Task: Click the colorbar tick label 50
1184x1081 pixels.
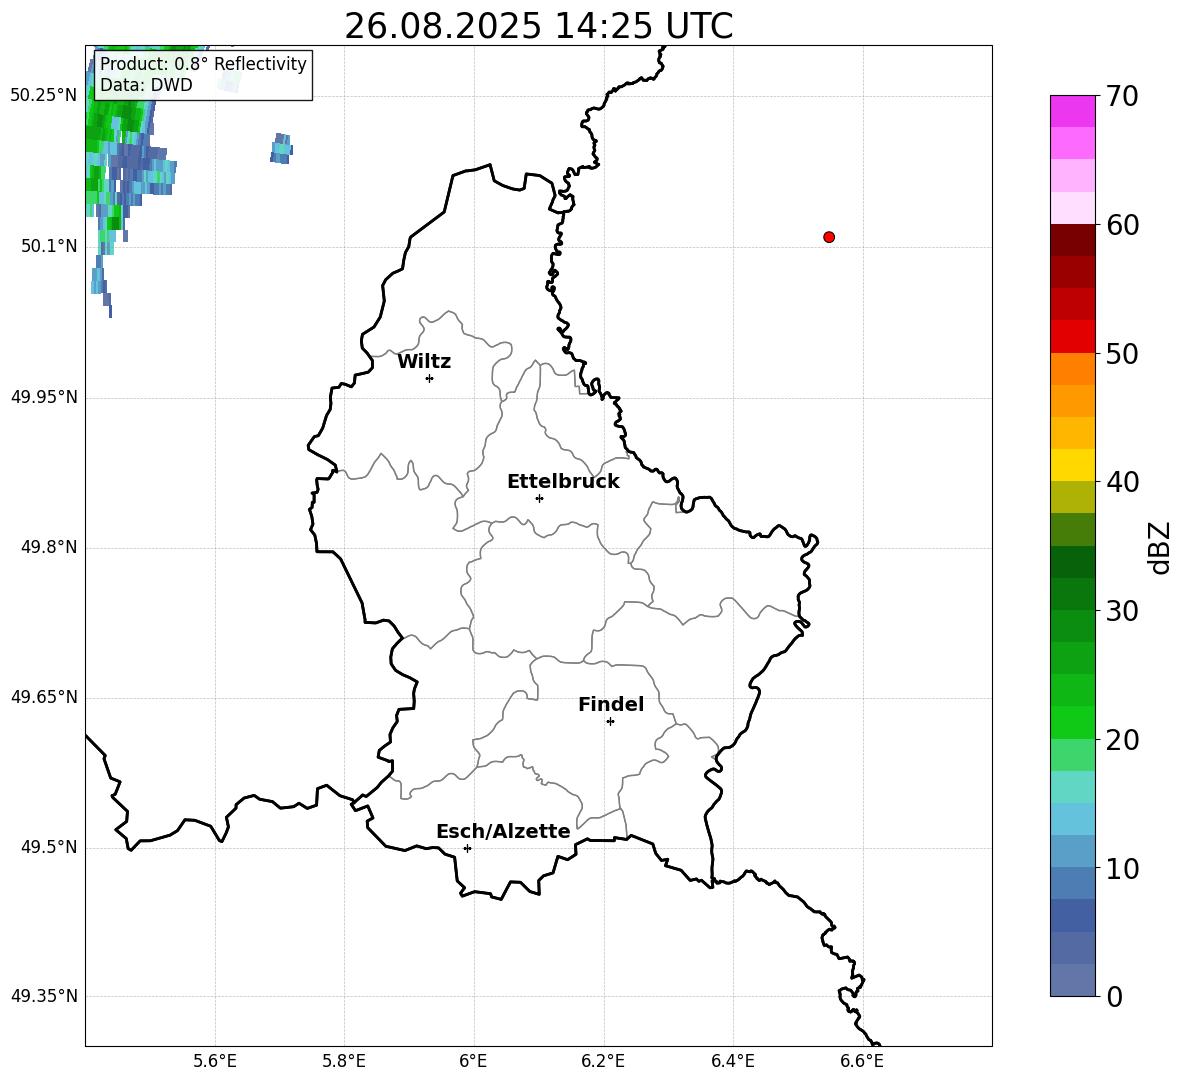Action: pos(1122,353)
